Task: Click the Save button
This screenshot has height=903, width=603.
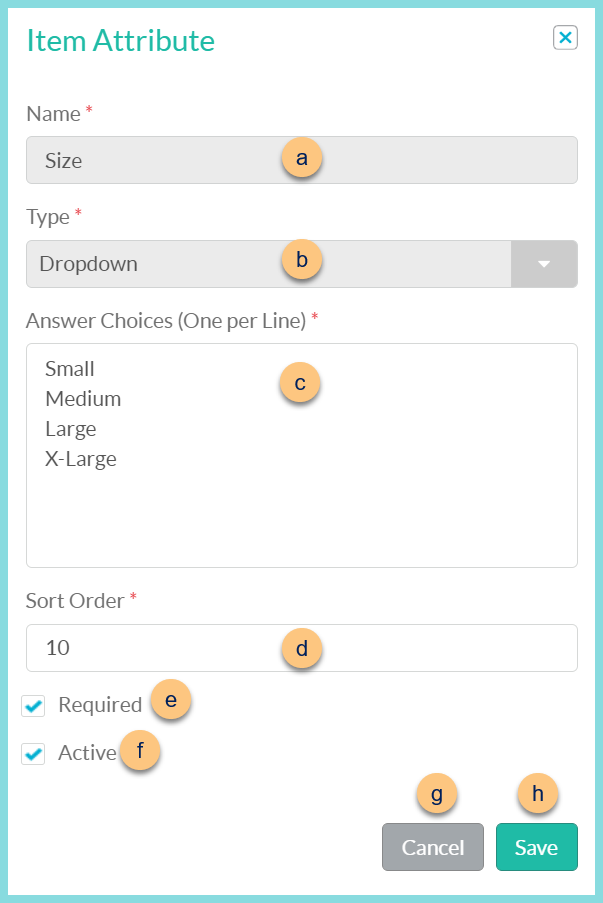Action: [536, 846]
